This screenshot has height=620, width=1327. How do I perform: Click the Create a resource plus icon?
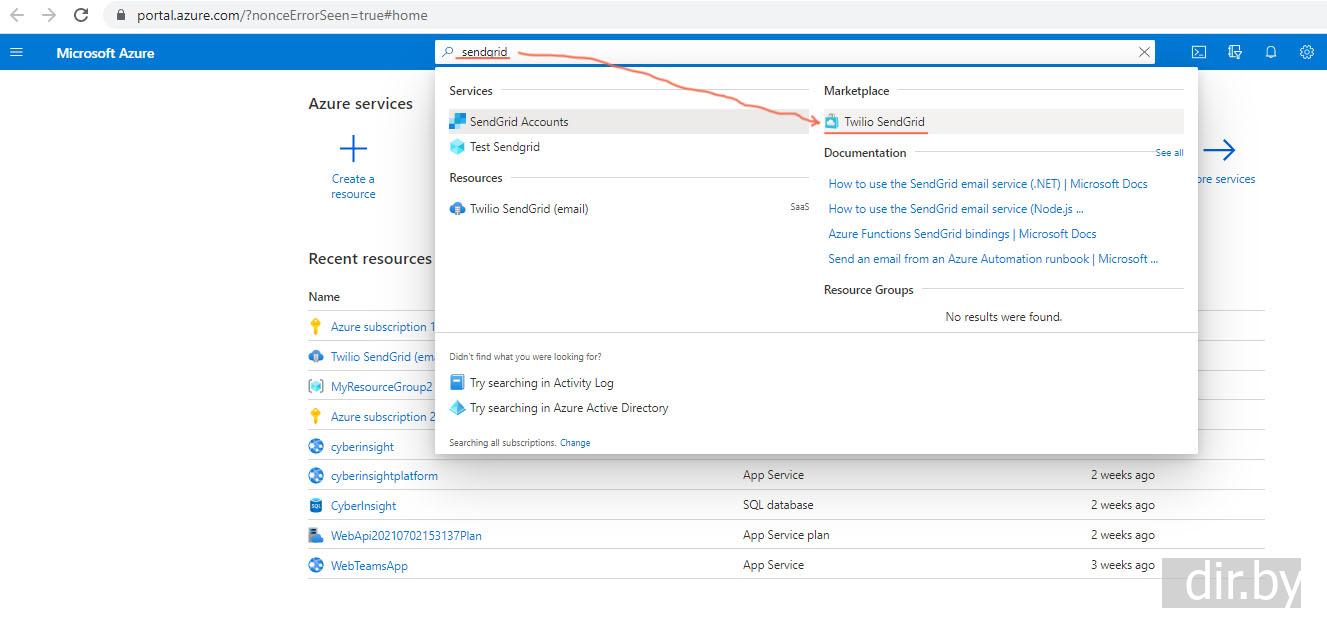click(x=353, y=150)
